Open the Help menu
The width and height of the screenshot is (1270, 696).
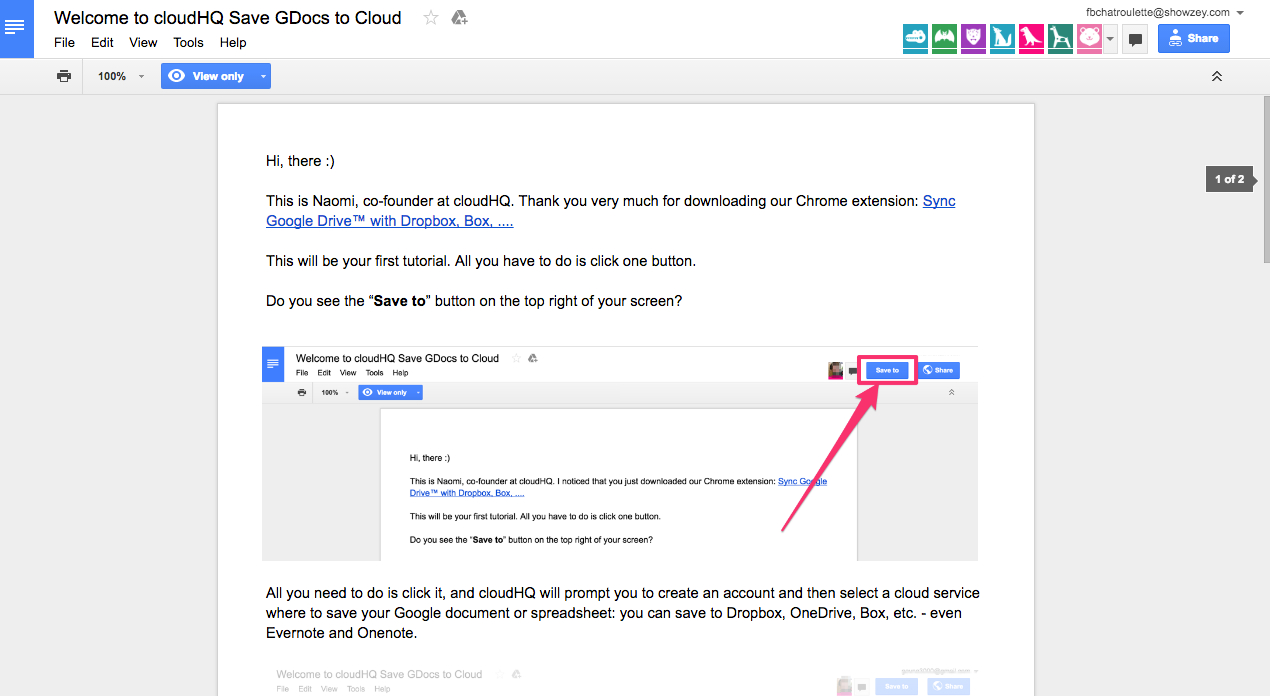pyautogui.click(x=233, y=43)
